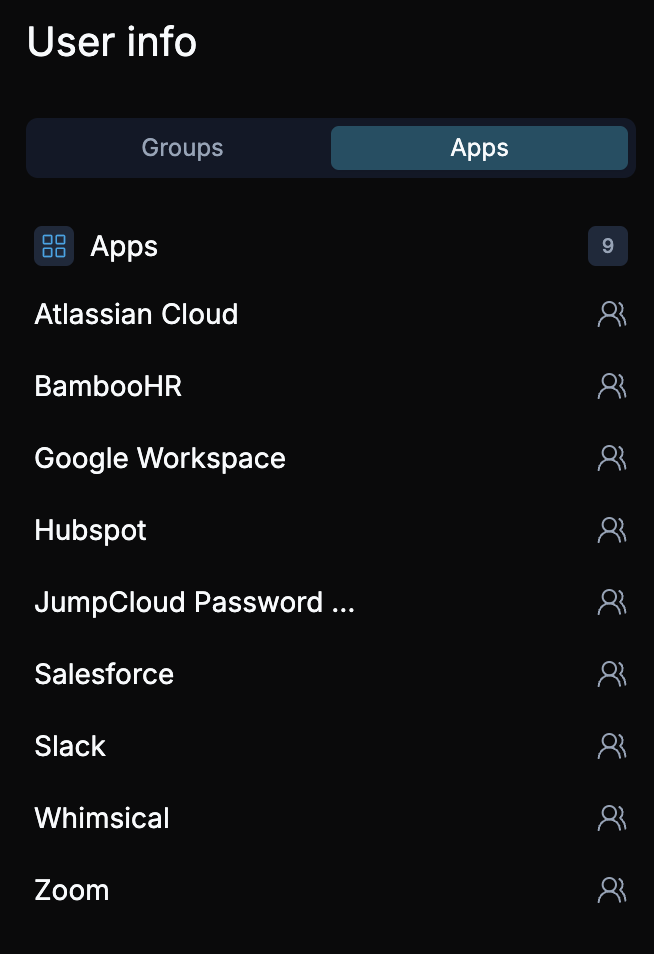Click the Apps grid icon next to Apps header
Screen dimensions: 654x954
54,246
